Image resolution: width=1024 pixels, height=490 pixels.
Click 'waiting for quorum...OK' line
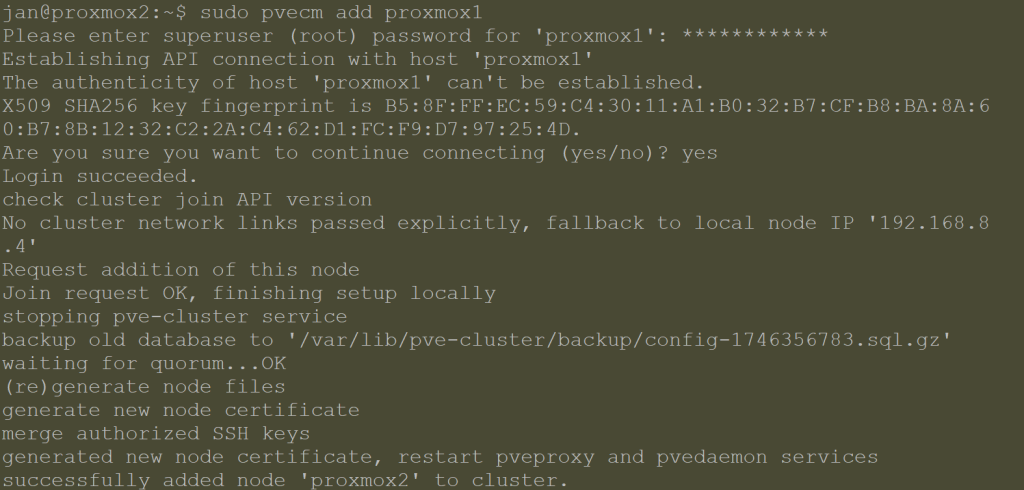(144, 364)
